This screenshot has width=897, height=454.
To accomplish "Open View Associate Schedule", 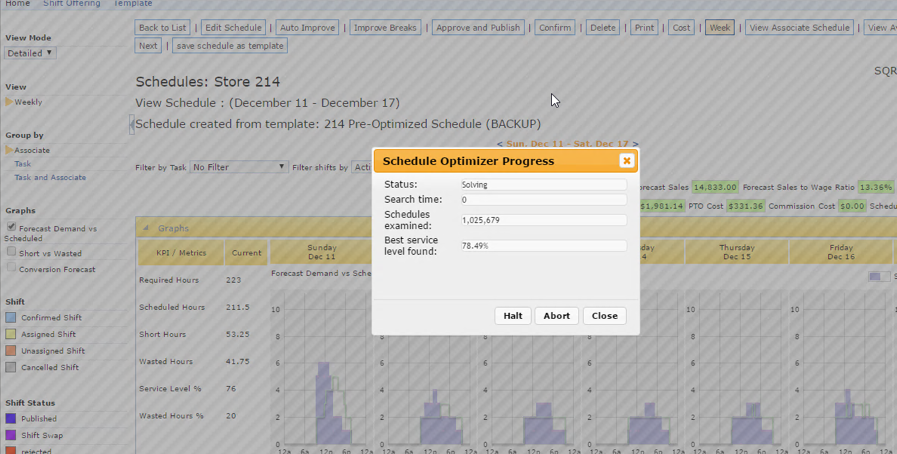I will click(x=800, y=27).
